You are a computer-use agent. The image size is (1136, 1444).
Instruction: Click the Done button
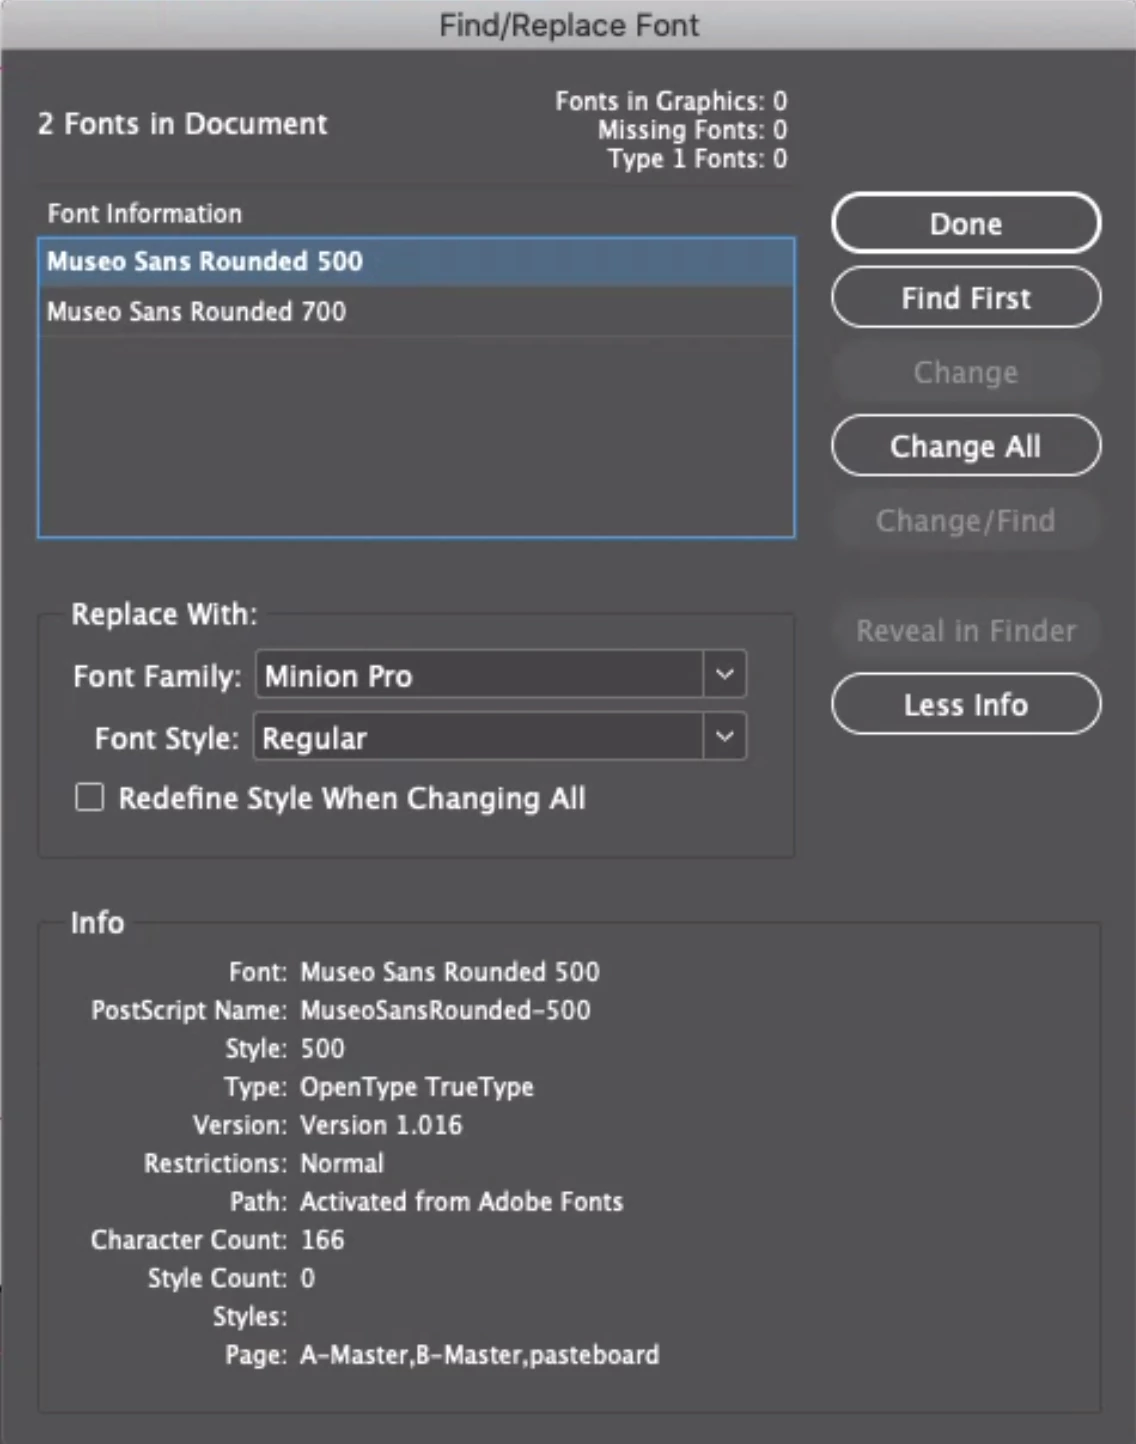[x=965, y=223]
